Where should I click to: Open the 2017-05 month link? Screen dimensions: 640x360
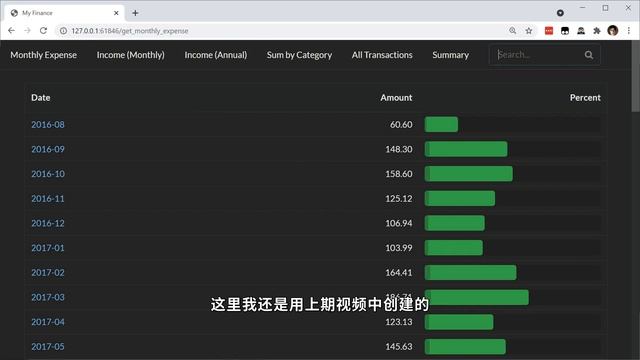[x=48, y=347]
